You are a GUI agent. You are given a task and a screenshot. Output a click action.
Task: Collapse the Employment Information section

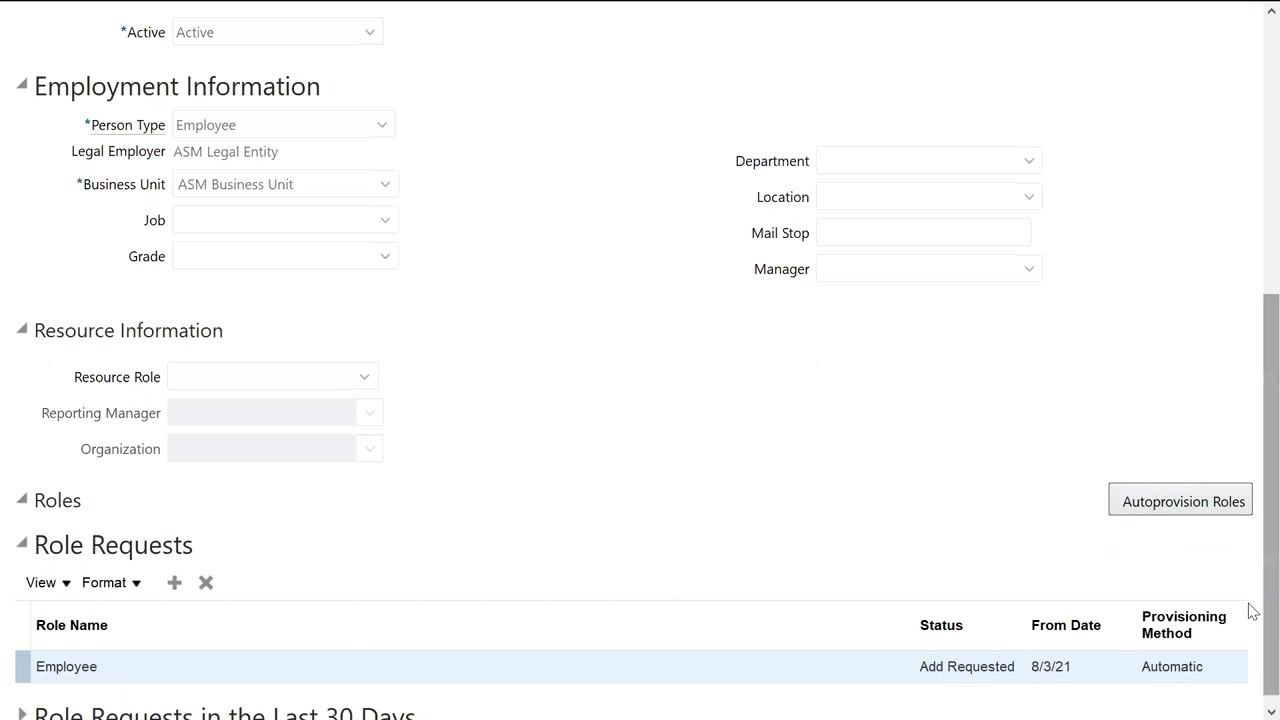(x=22, y=84)
